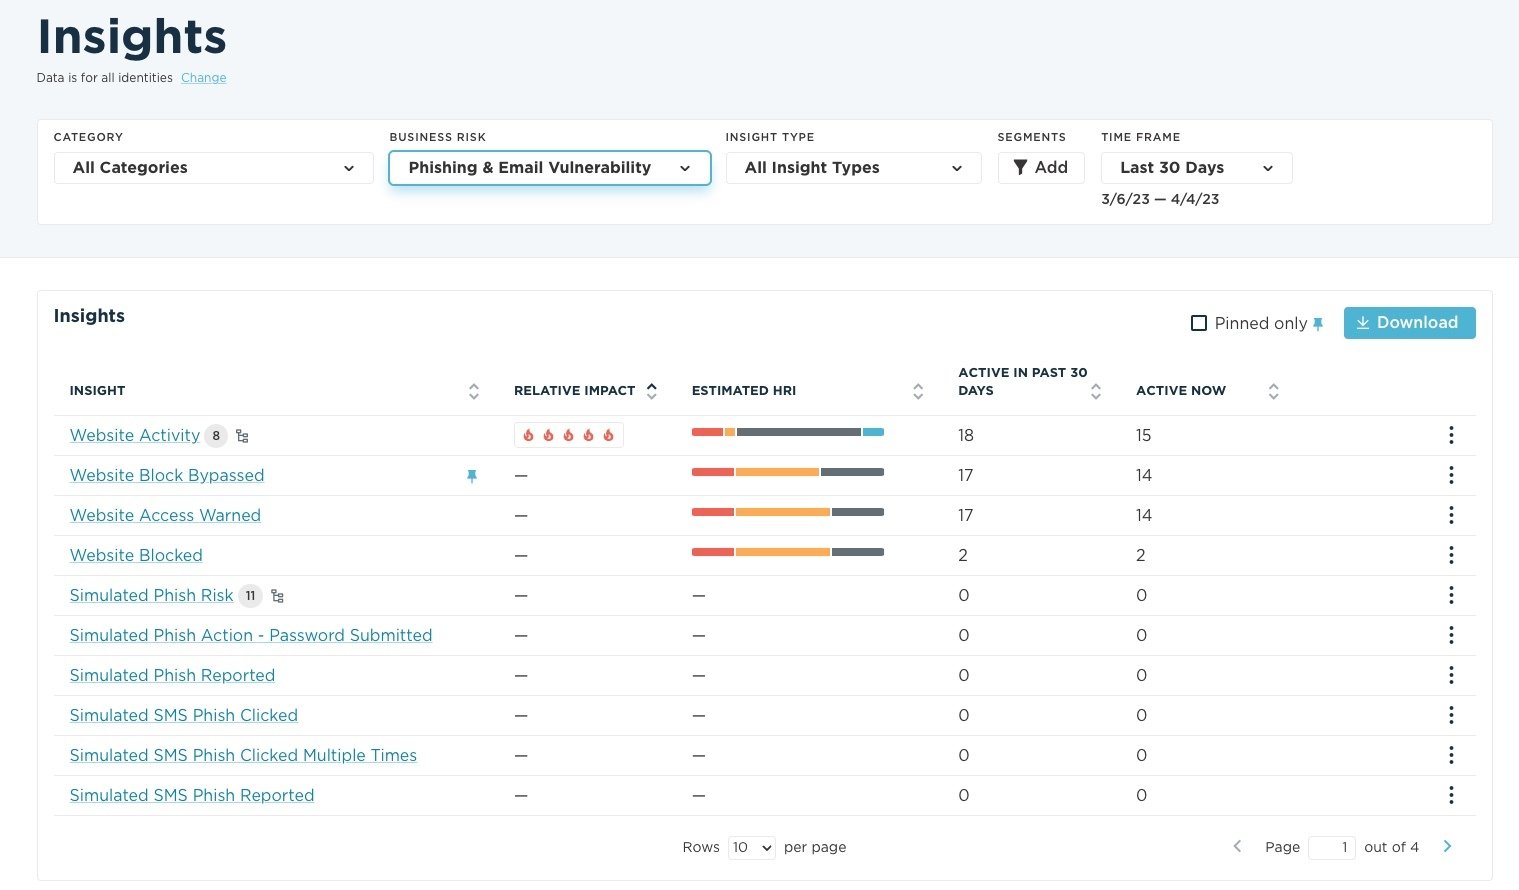Open the row actions menu for Website Activity
This screenshot has width=1519, height=890.
coord(1451,435)
